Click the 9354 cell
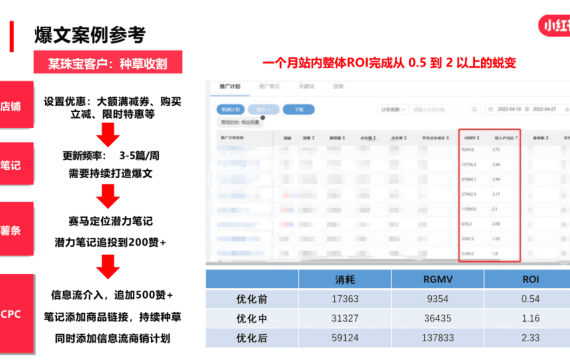The width and height of the screenshot is (570, 360). pyautogui.click(x=438, y=299)
